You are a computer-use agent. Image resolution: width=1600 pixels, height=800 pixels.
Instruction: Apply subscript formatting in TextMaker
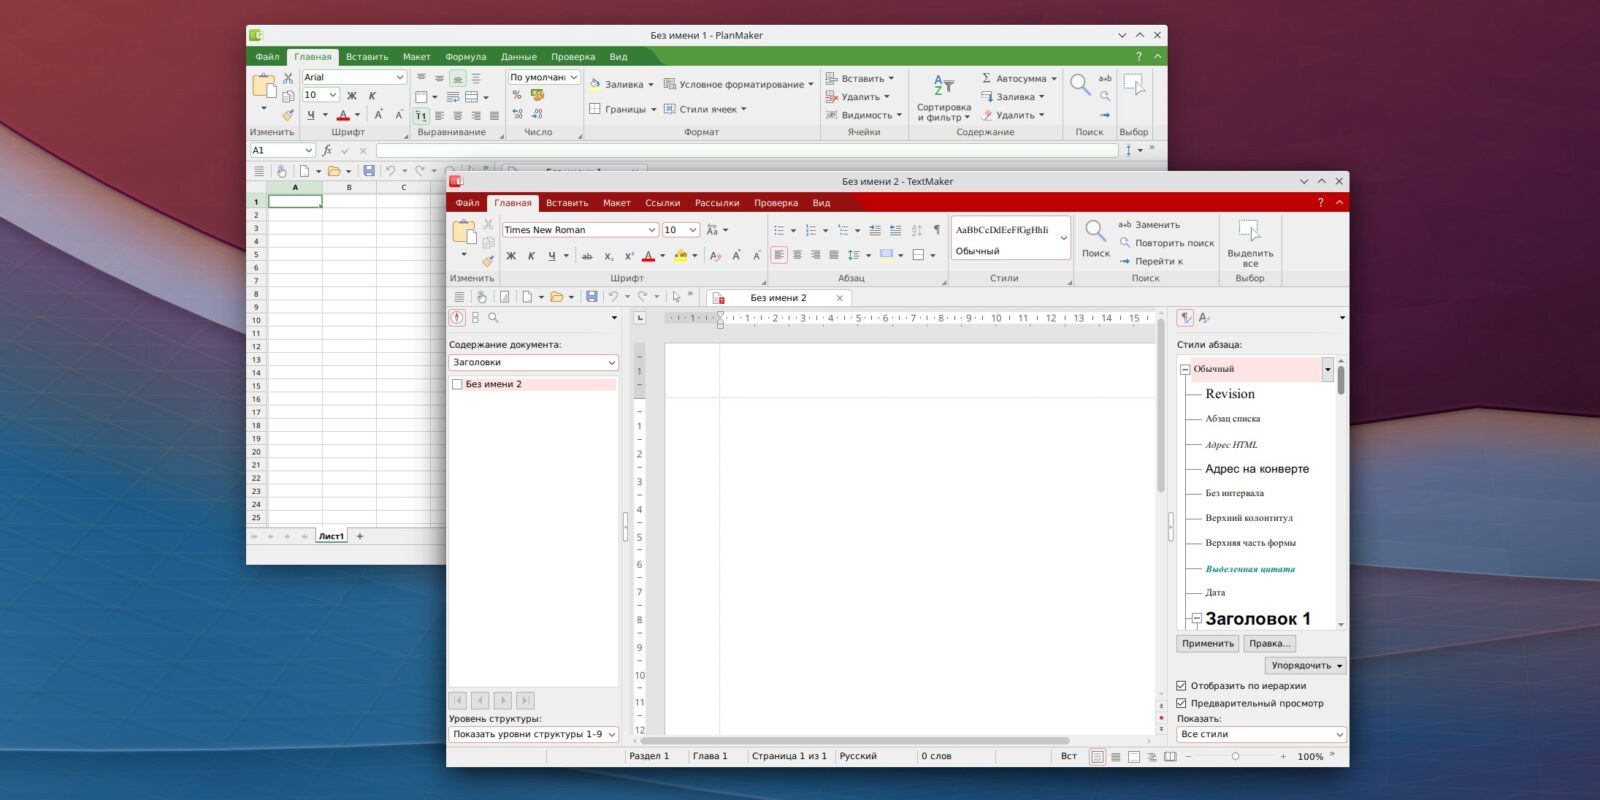[608, 256]
